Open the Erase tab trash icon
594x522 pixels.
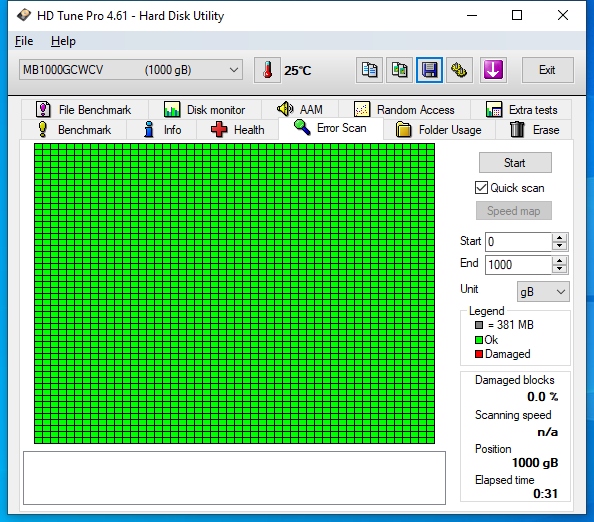(x=517, y=130)
